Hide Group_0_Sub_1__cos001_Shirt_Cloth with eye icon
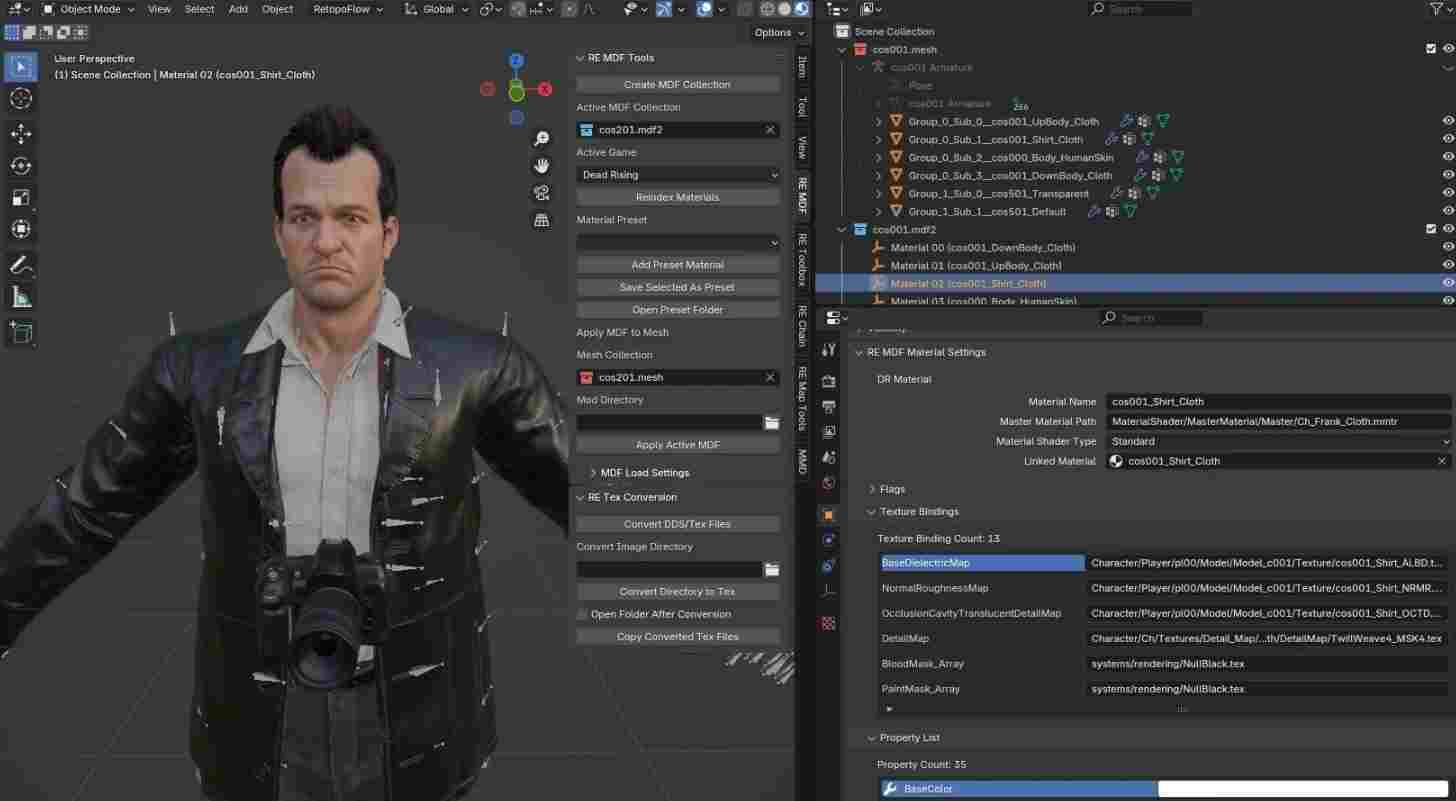 (1448, 139)
